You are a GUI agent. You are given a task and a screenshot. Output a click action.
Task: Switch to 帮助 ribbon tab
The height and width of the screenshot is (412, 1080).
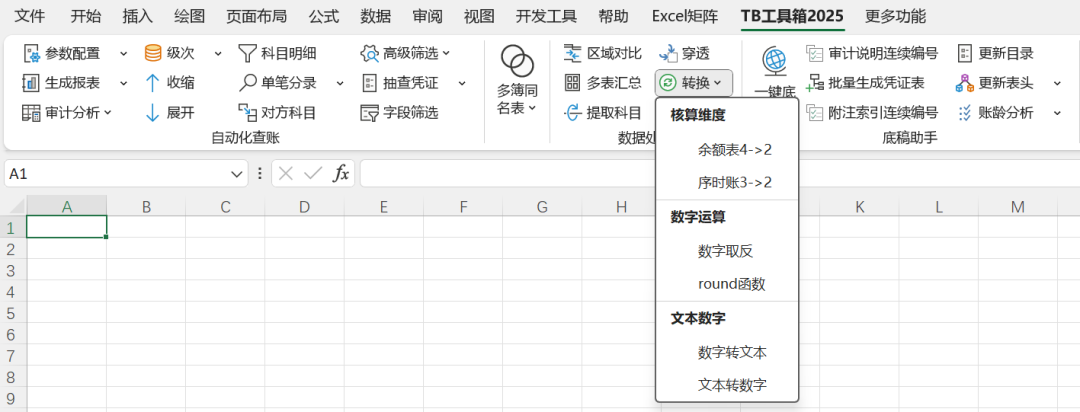(613, 17)
